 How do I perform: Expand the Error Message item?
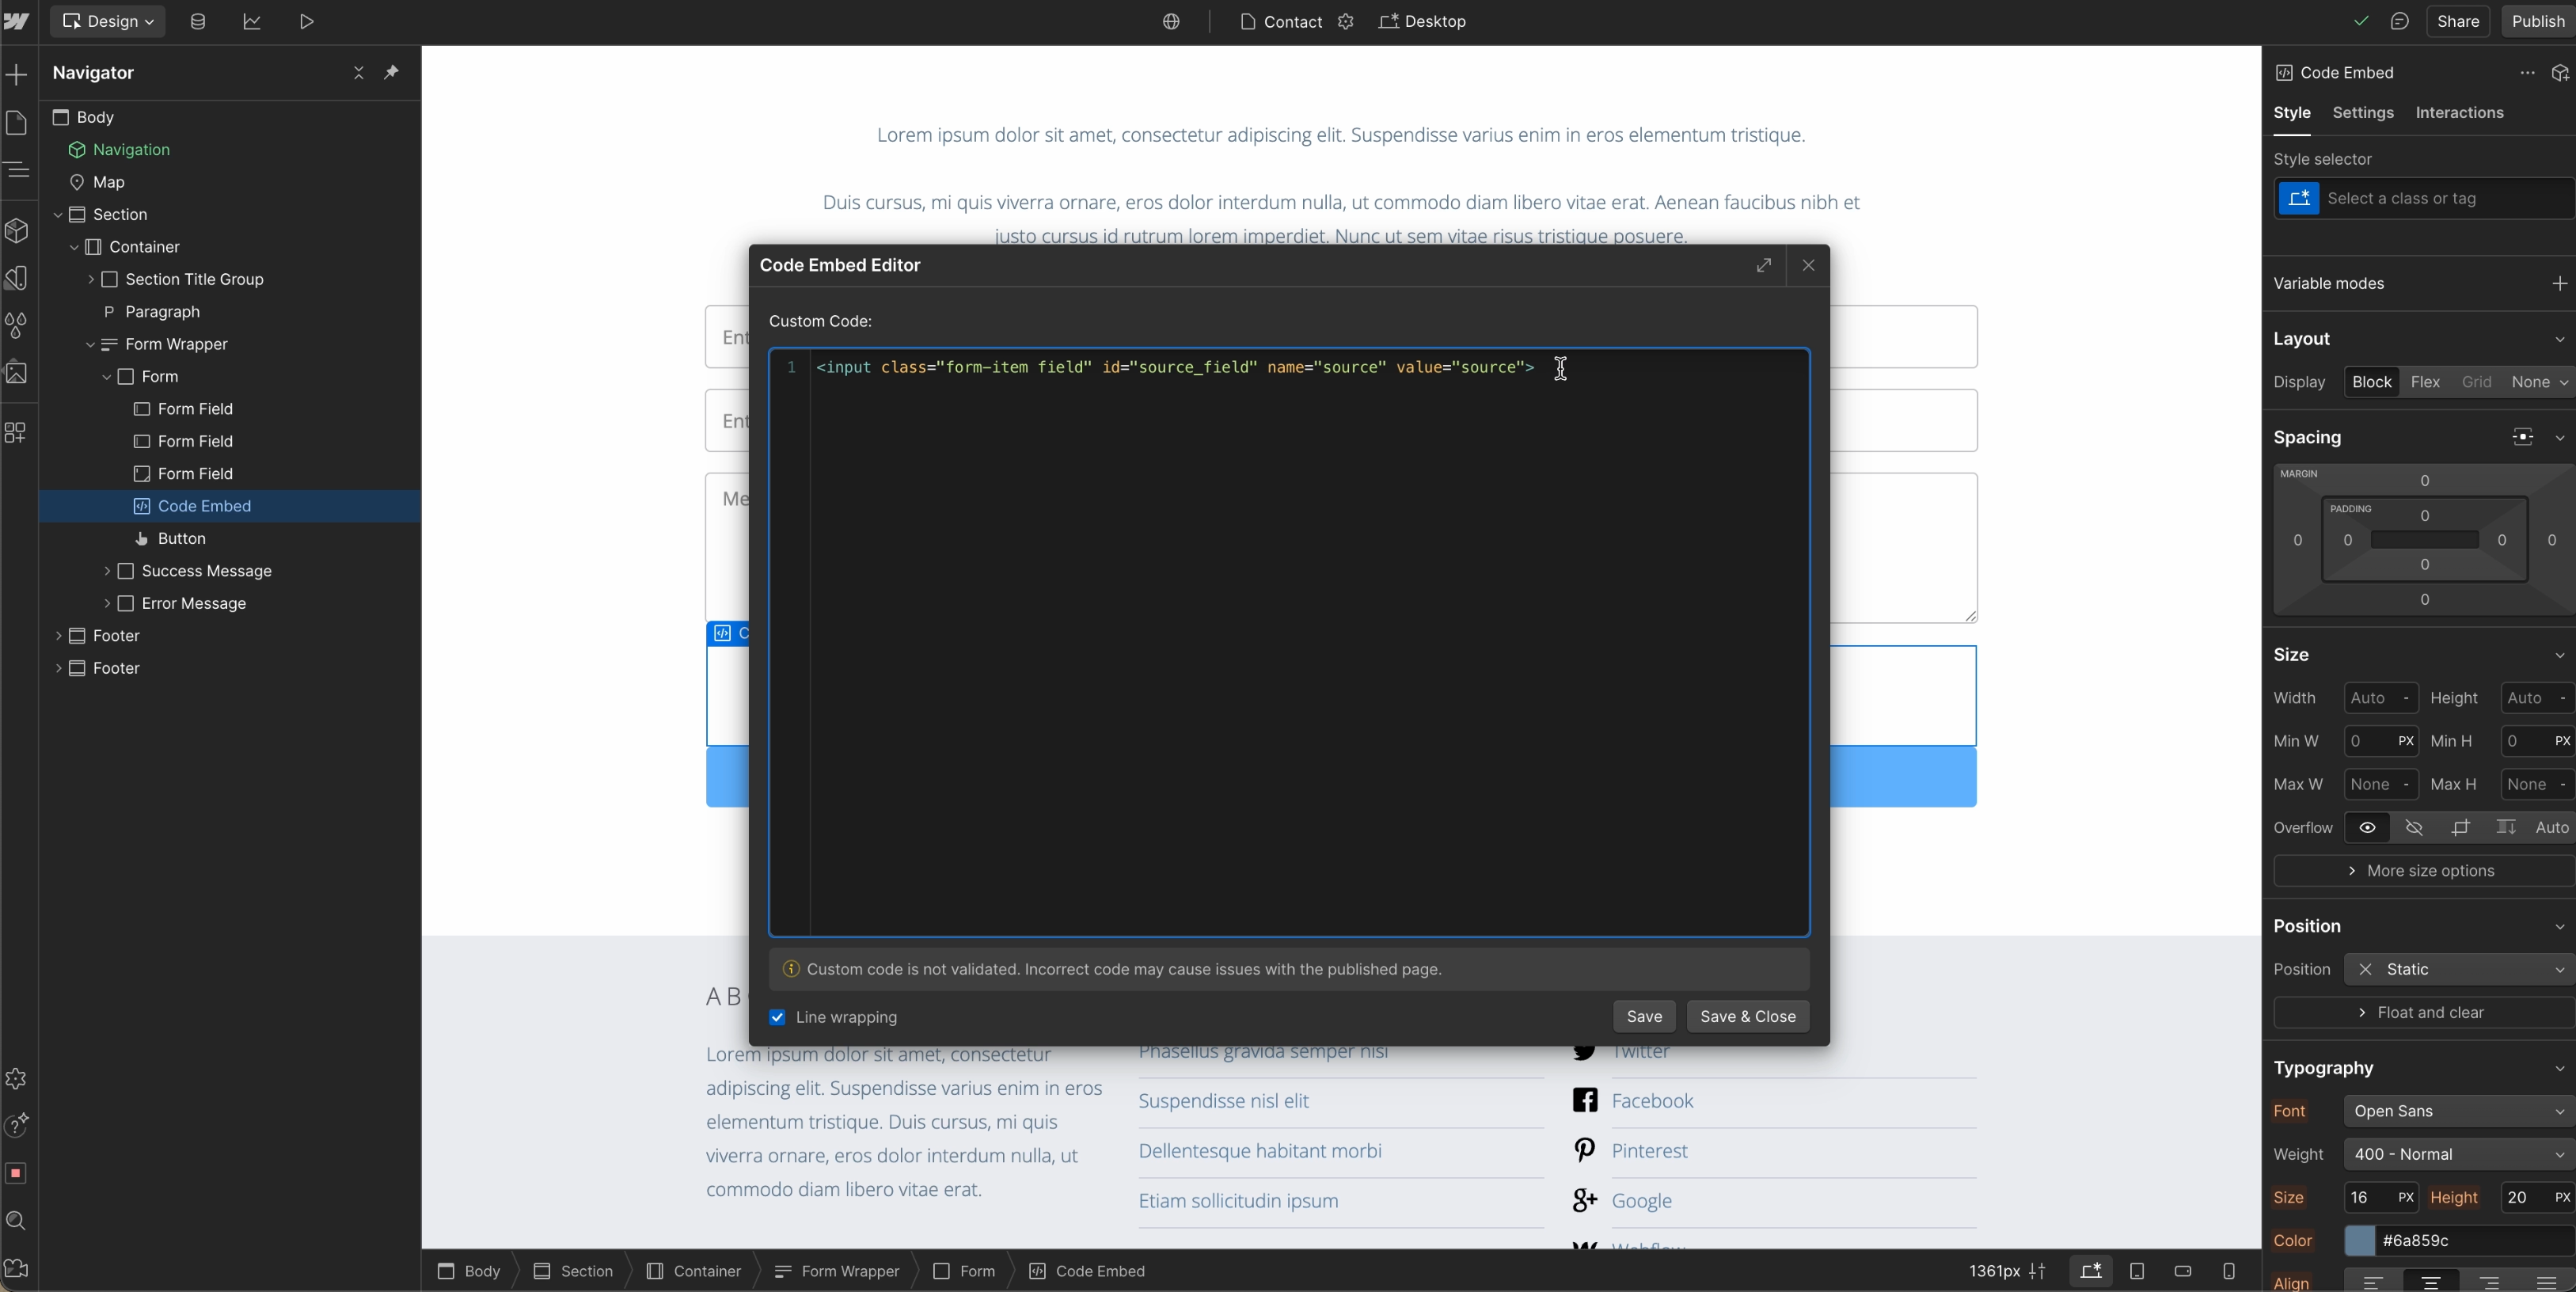click(x=107, y=603)
